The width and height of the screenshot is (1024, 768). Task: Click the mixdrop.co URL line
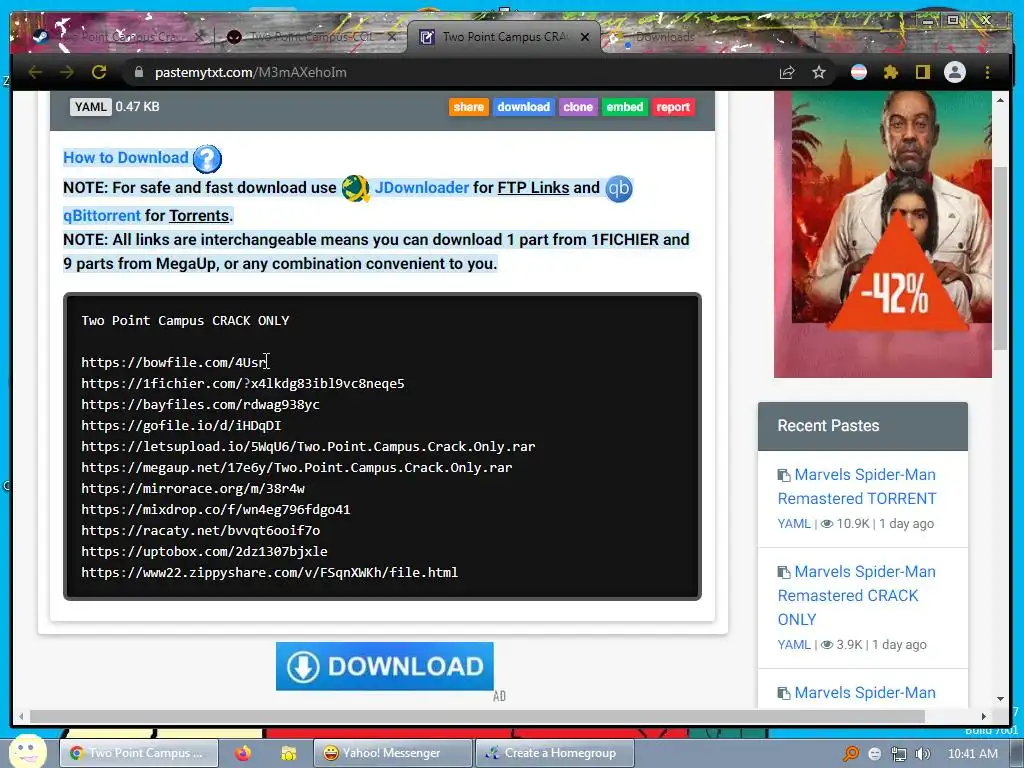tap(216, 509)
